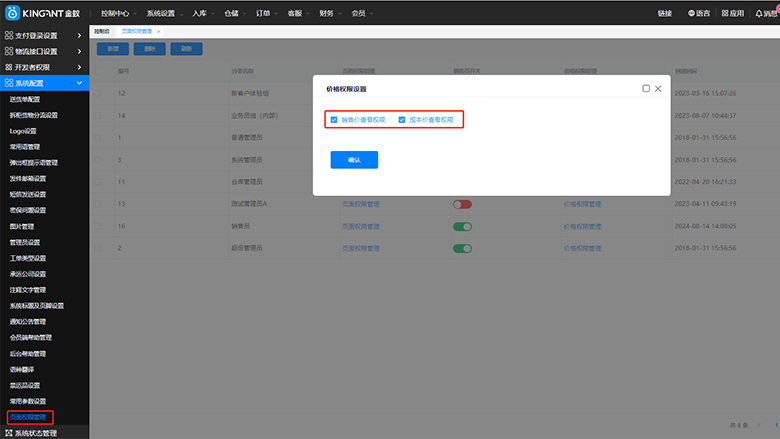Open the 系统设置 dropdown menu
The image size is (780, 439).
click(x=165, y=13)
